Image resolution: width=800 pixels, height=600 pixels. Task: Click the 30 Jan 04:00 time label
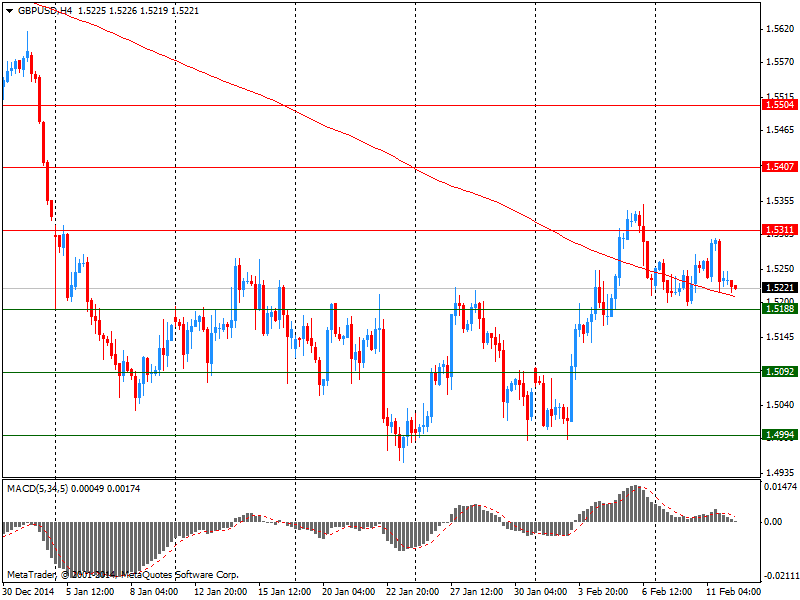pos(540,592)
